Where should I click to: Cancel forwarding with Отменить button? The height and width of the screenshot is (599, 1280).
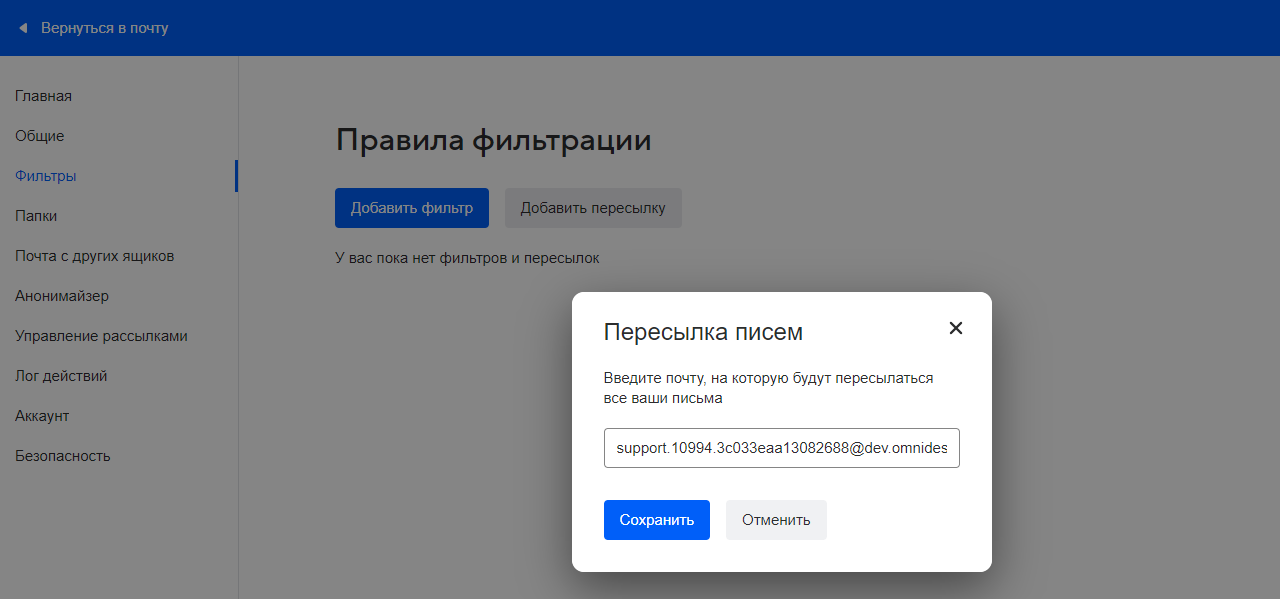pos(776,519)
